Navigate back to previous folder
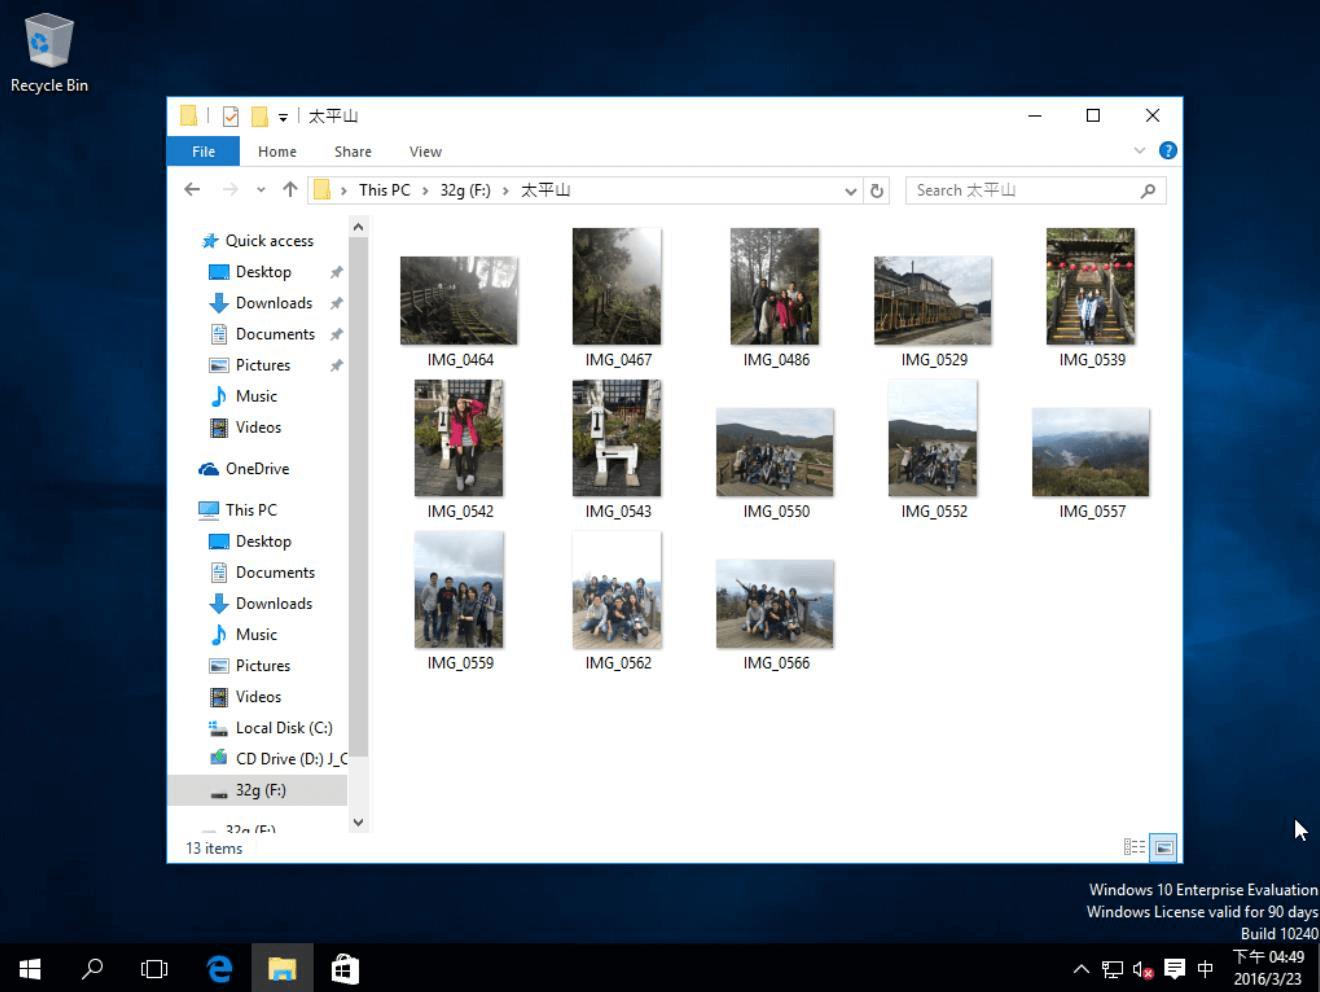This screenshot has width=1320, height=992. click(x=193, y=190)
